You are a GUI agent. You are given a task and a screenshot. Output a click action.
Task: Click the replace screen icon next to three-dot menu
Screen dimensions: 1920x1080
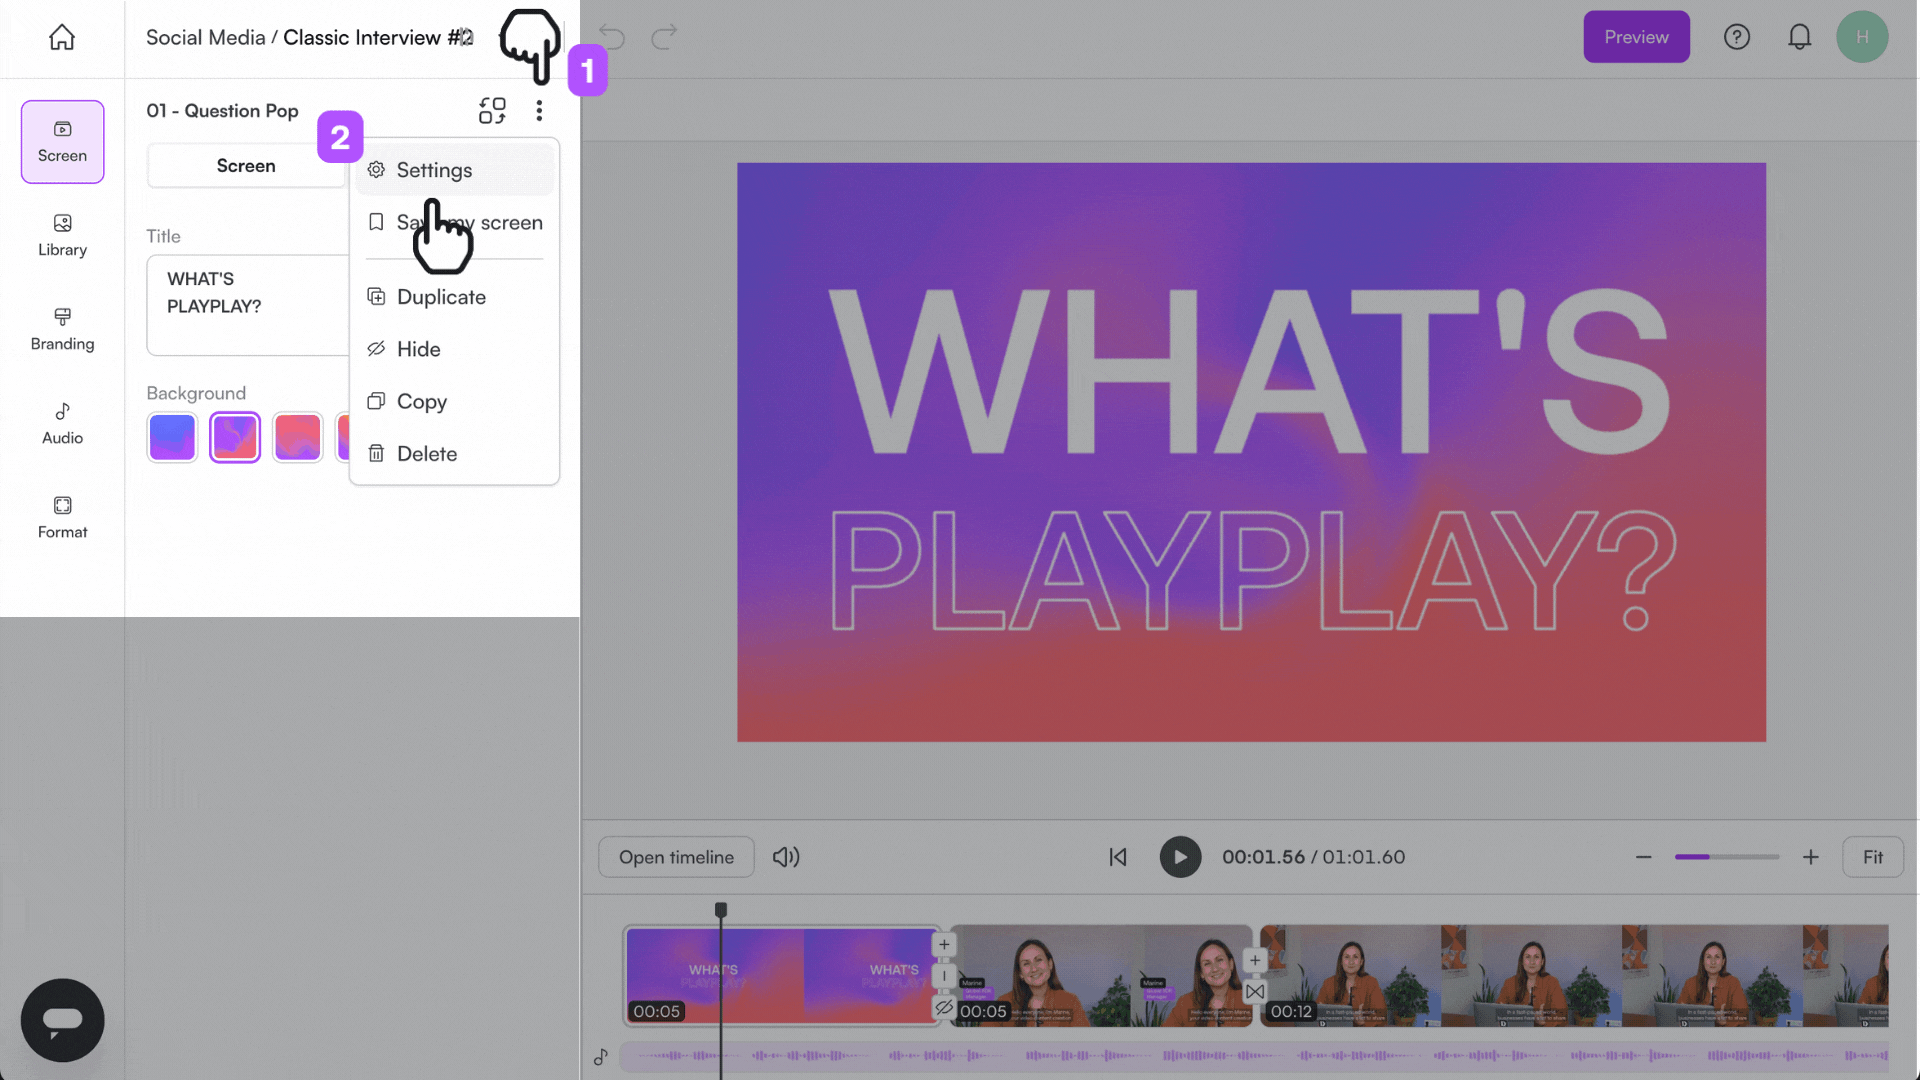point(492,111)
